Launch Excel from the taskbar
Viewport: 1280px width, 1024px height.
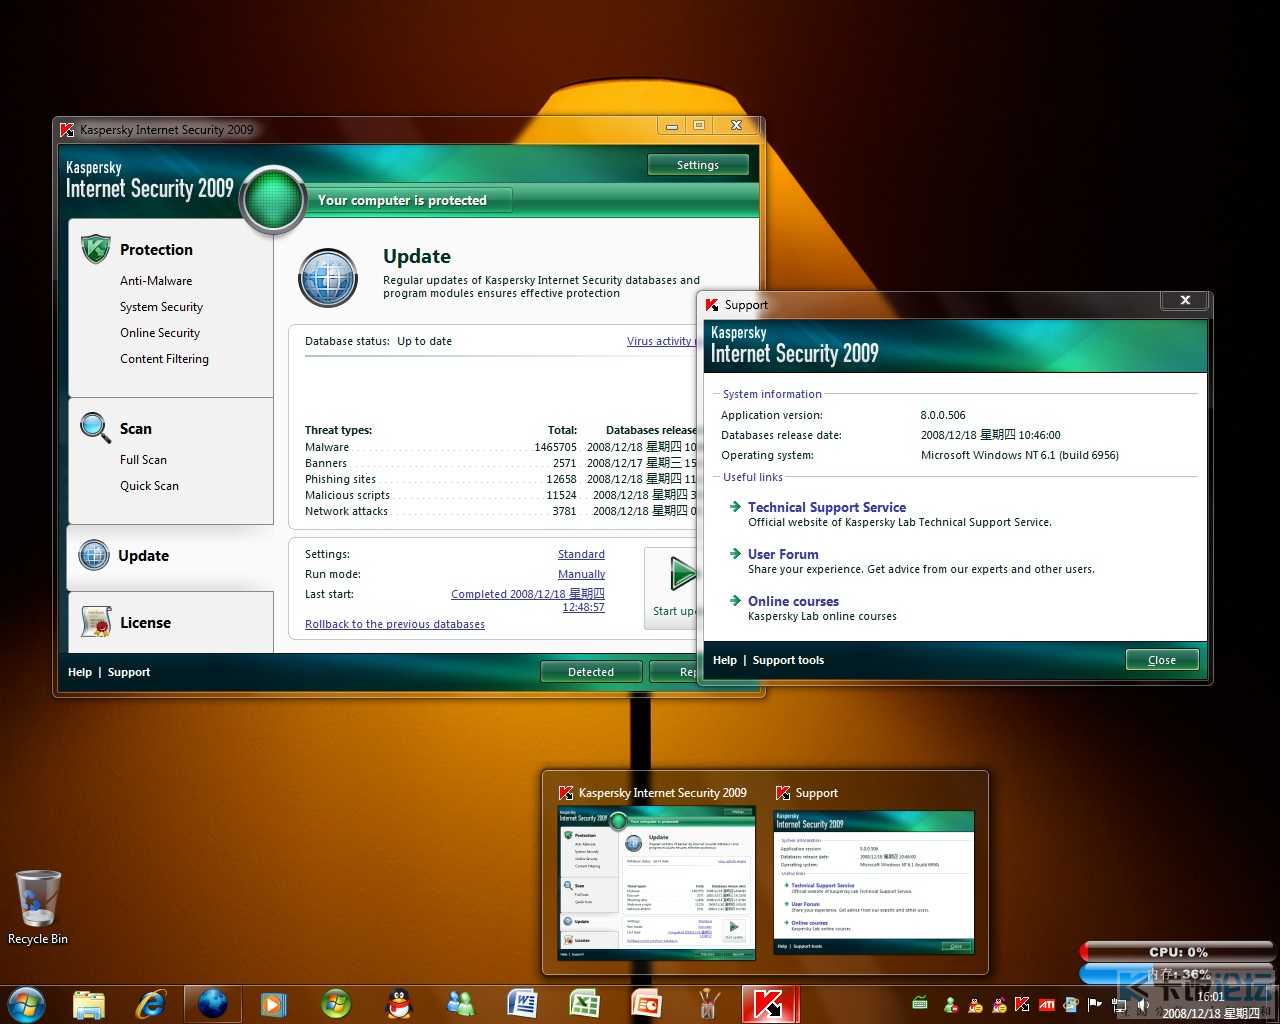[x=584, y=1004]
